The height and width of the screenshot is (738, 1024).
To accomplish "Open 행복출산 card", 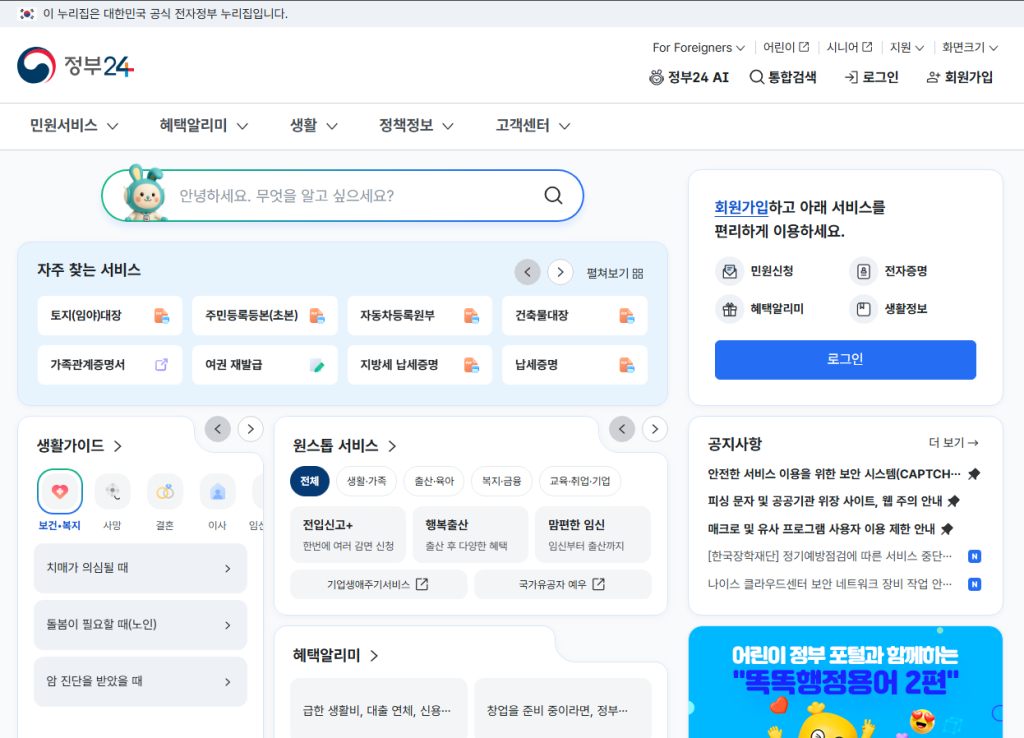I will point(471,534).
